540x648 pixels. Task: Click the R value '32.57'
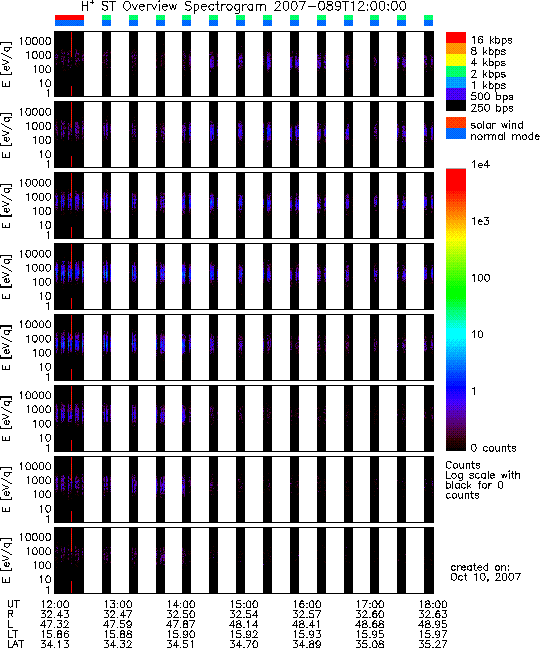[x=307, y=615]
